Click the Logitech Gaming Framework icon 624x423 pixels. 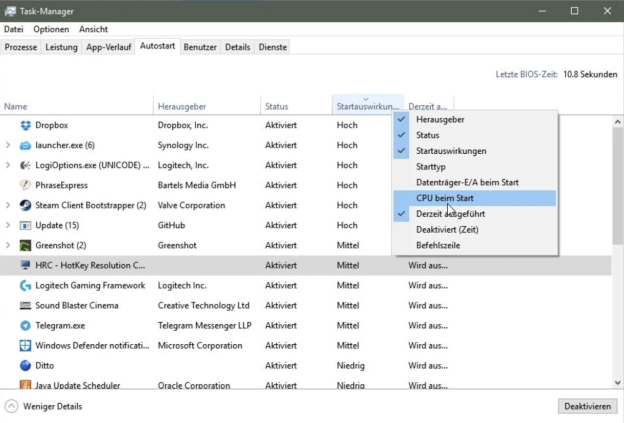point(25,285)
